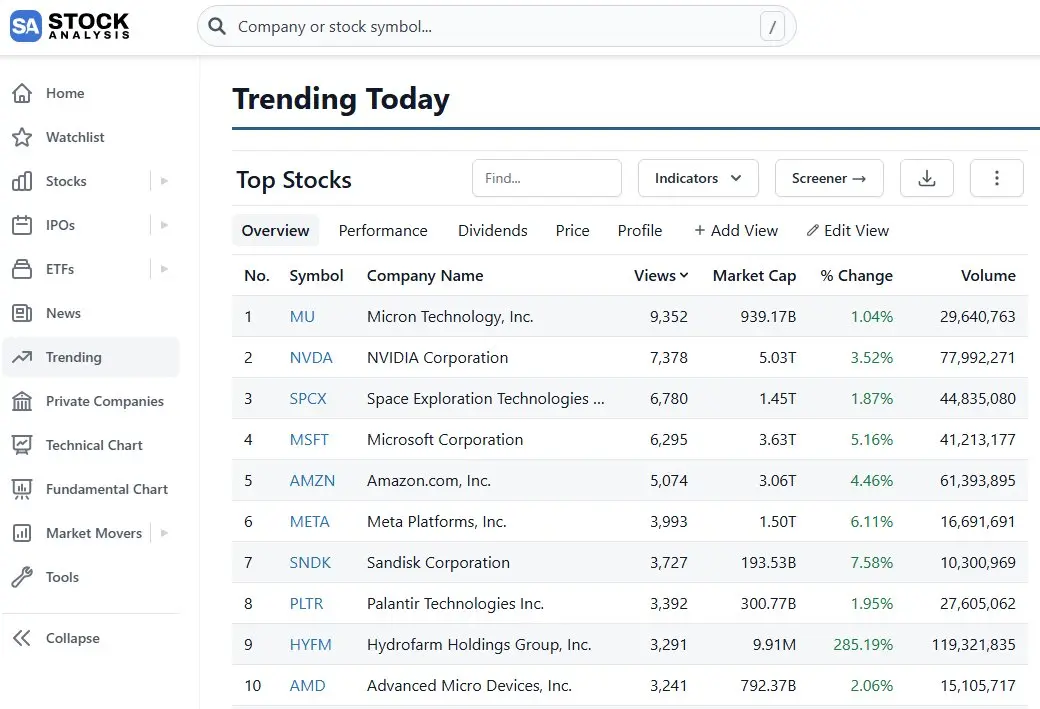Switch to the Performance tab
Image resolution: width=1040 pixels, height=709 pixels.
pos(383,230)
